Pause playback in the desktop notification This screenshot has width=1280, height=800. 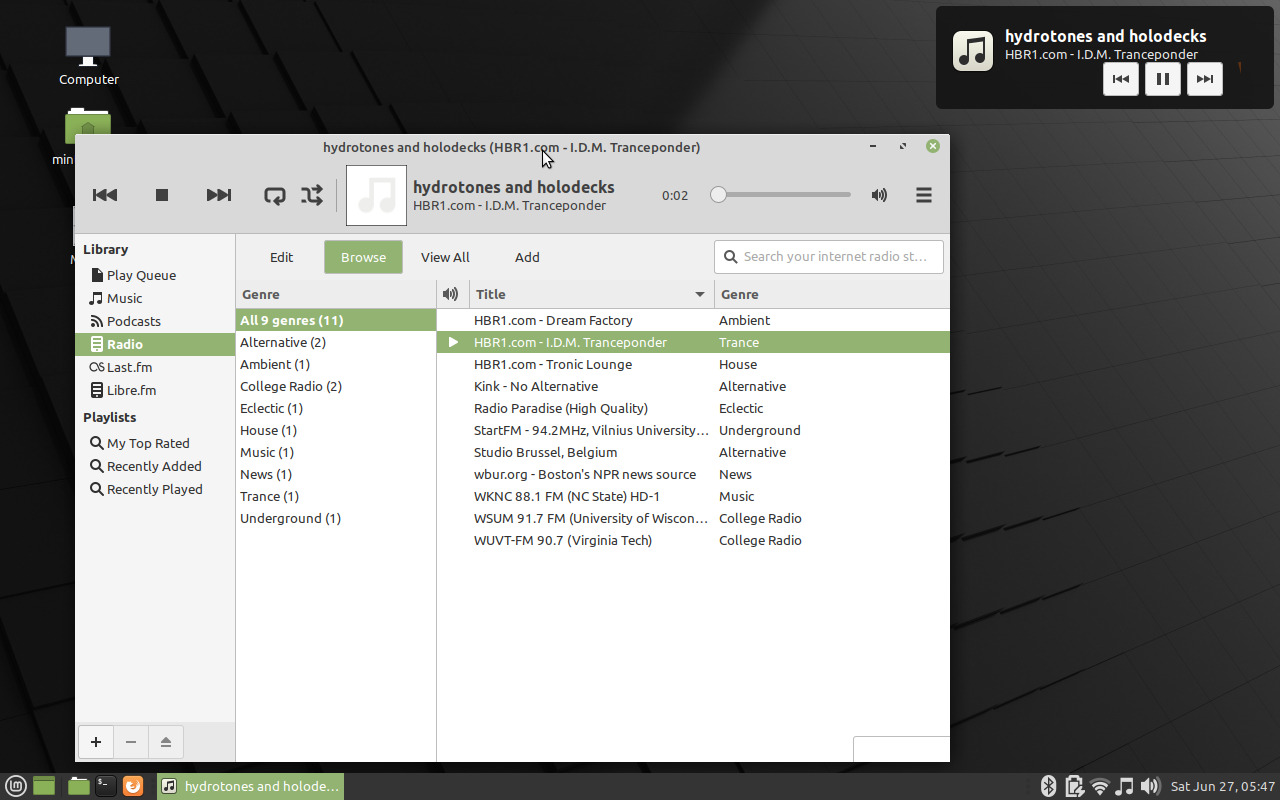[1163, 79]
